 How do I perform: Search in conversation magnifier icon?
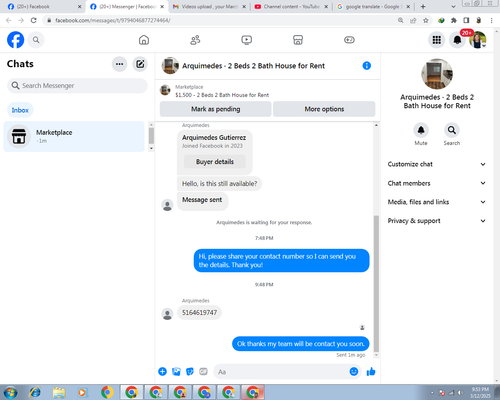[452, 130]
